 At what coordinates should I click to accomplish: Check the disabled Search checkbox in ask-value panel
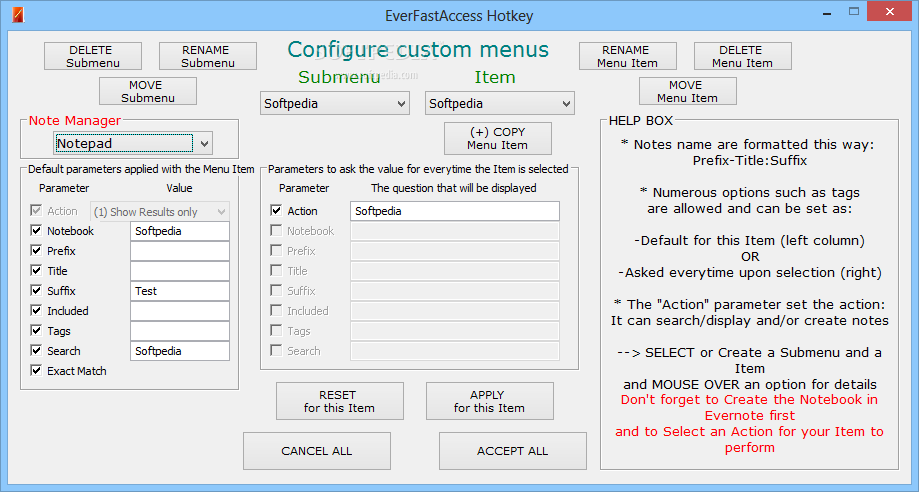pos(276,351)
